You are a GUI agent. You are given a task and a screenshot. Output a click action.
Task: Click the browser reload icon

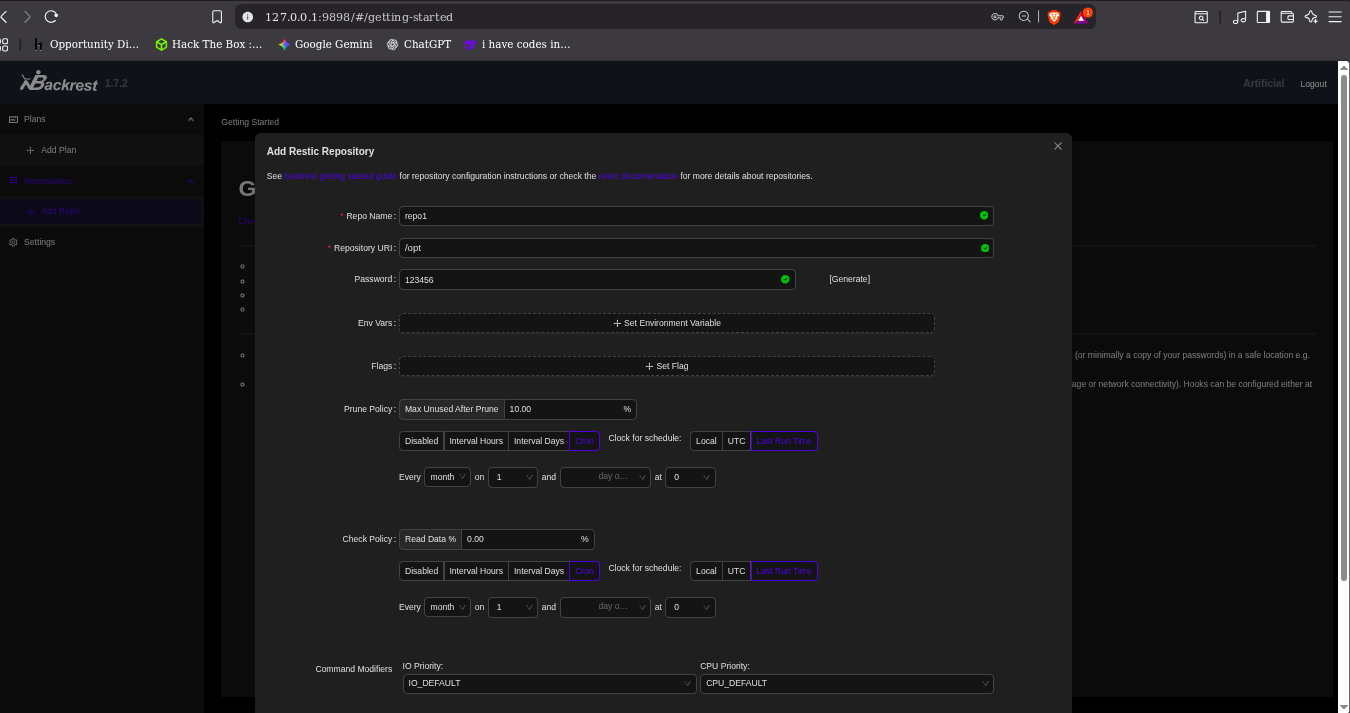tap(51, 17)
